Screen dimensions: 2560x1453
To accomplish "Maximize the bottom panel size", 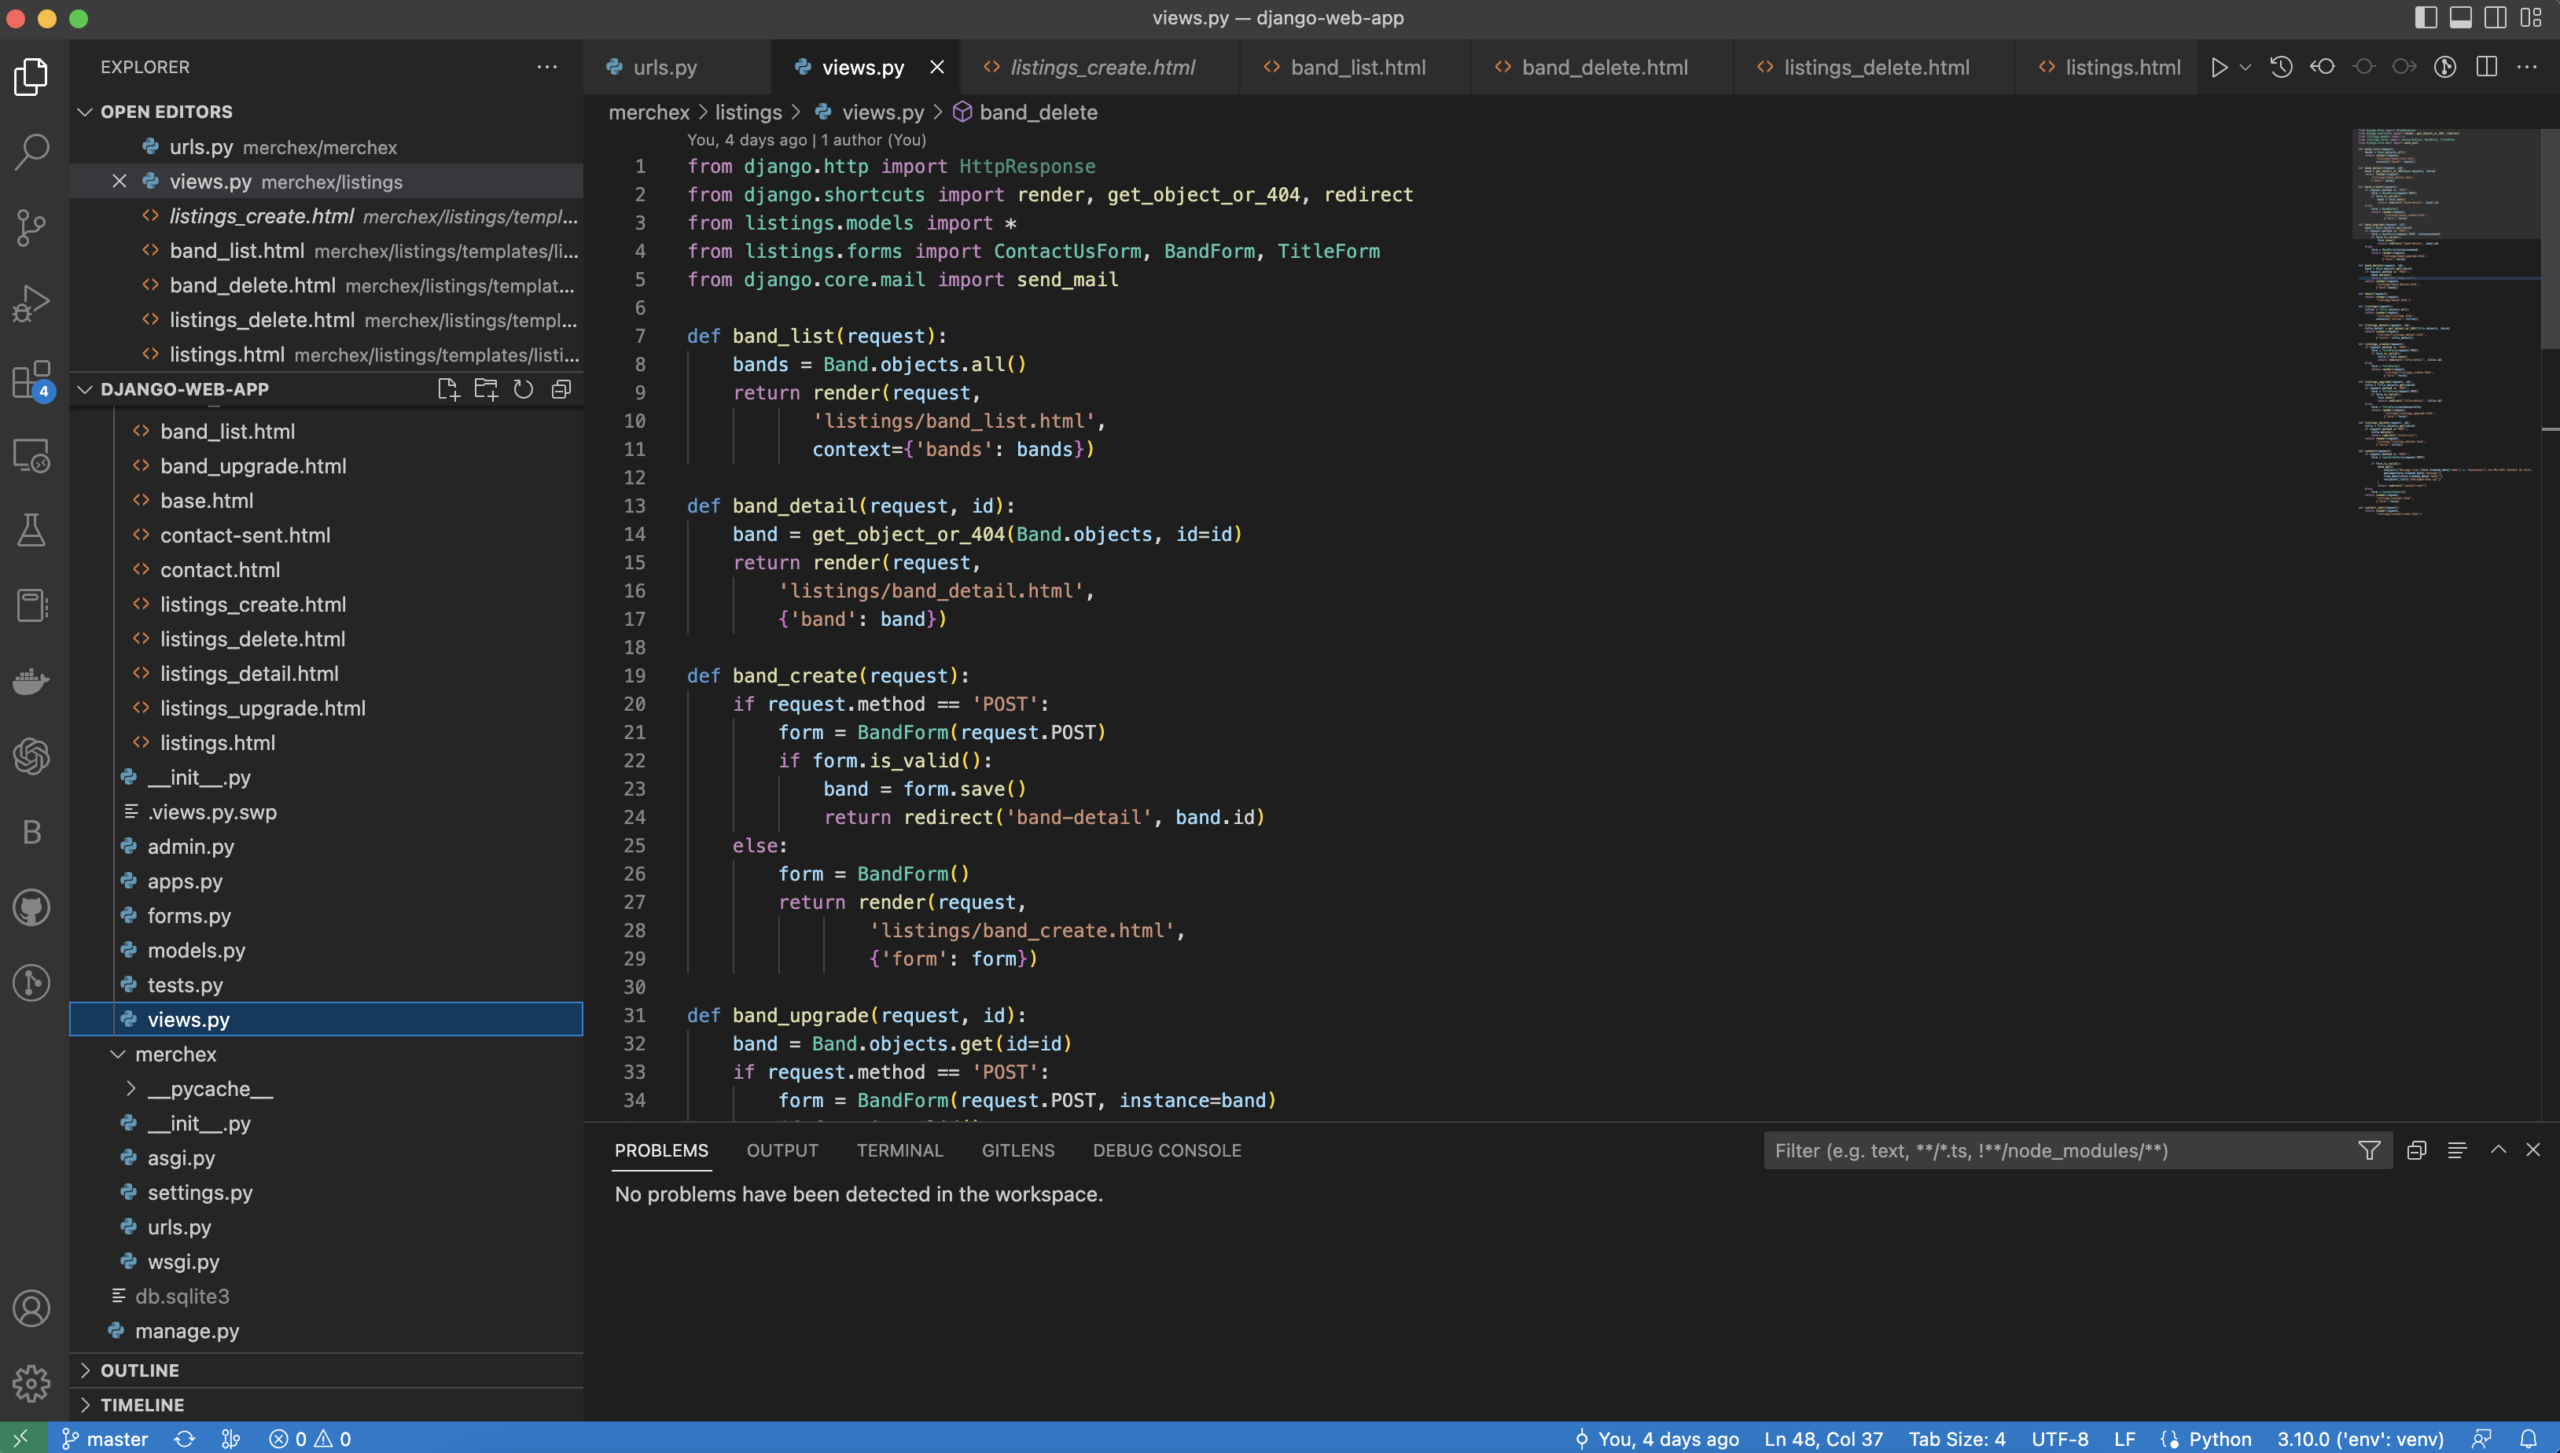I will pos(2498,1150).
